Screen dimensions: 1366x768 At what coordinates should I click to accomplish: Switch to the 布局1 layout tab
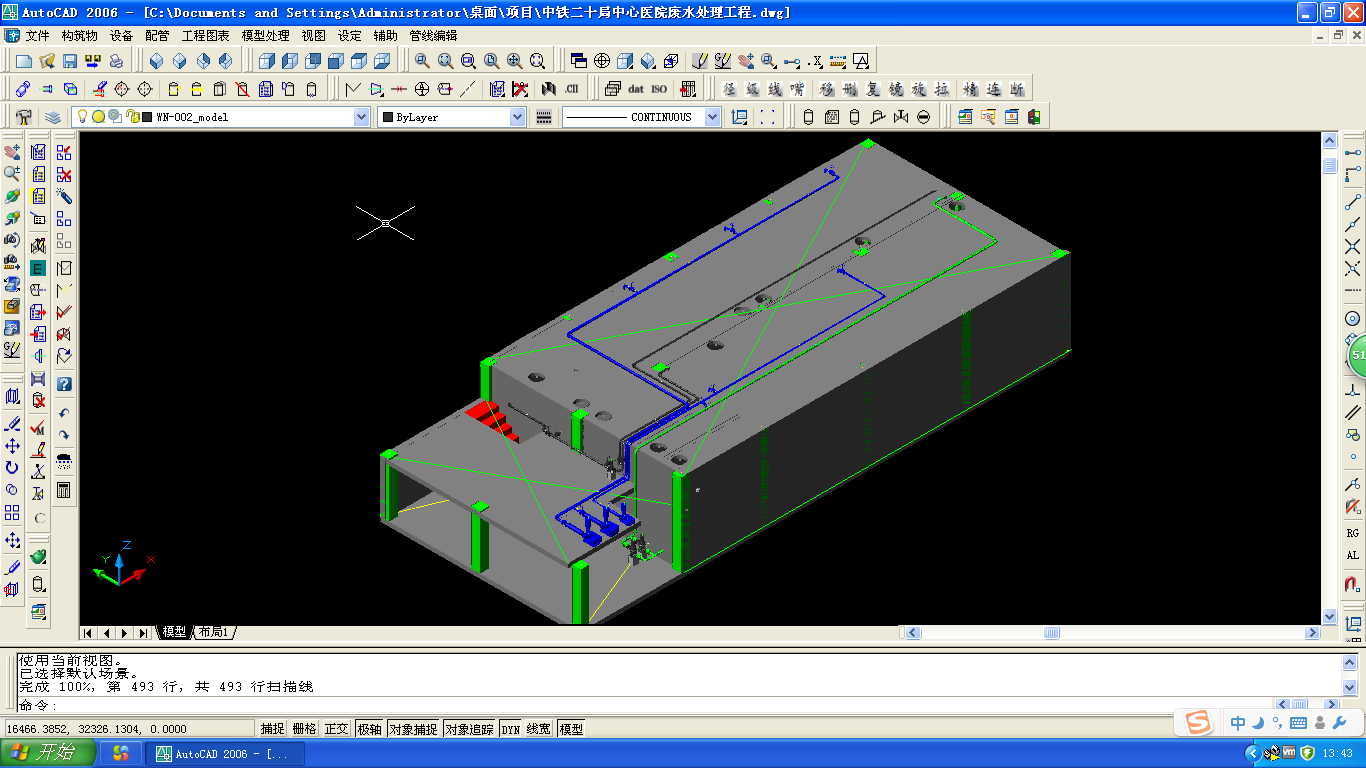coord(213,632)
